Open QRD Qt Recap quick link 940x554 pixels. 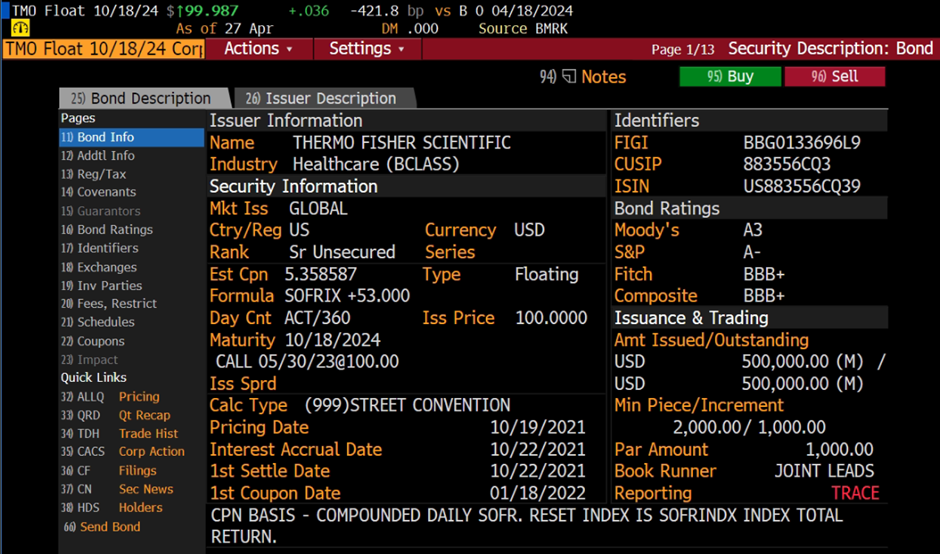coord(115,416)
